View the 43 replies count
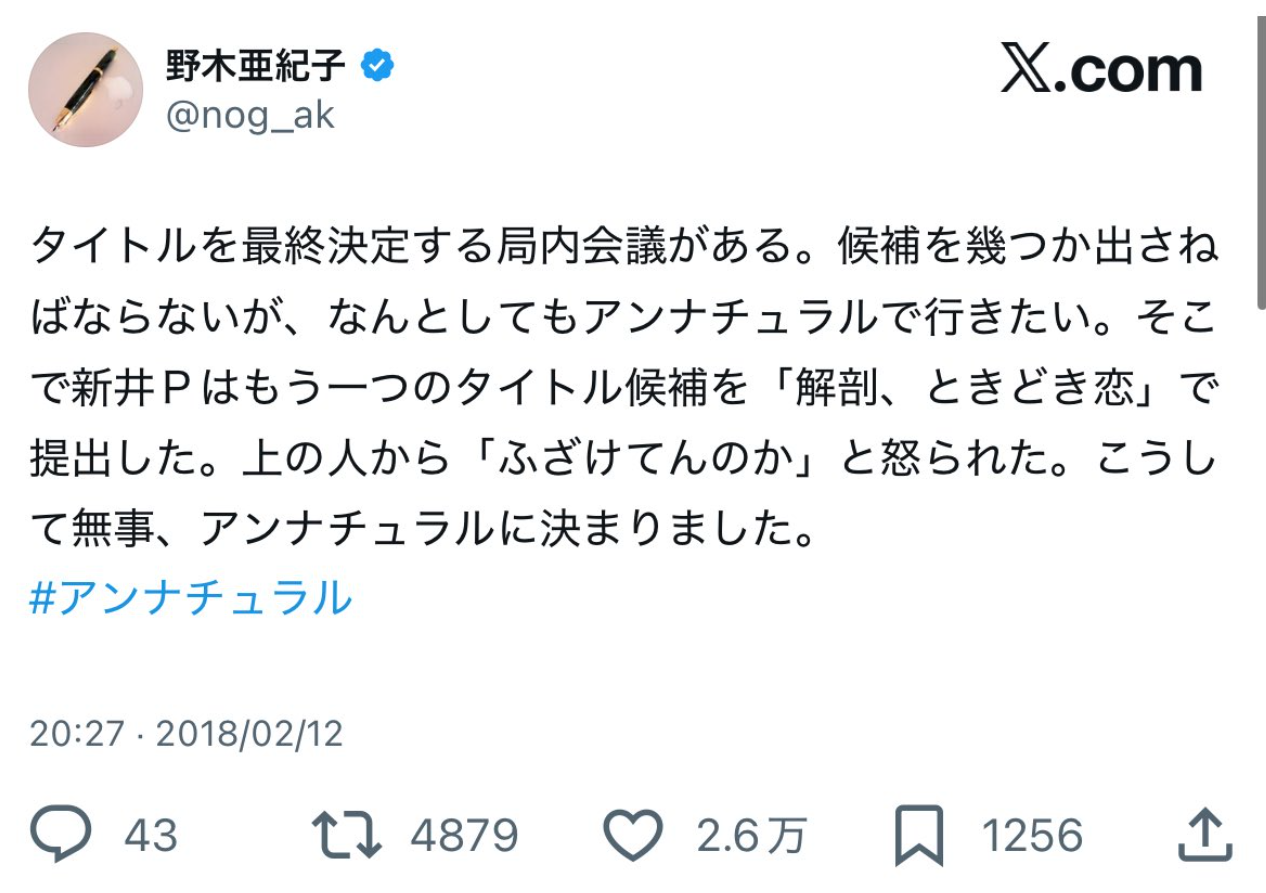The height and width of the screenshot is (893, 1266). coord(151,836)
